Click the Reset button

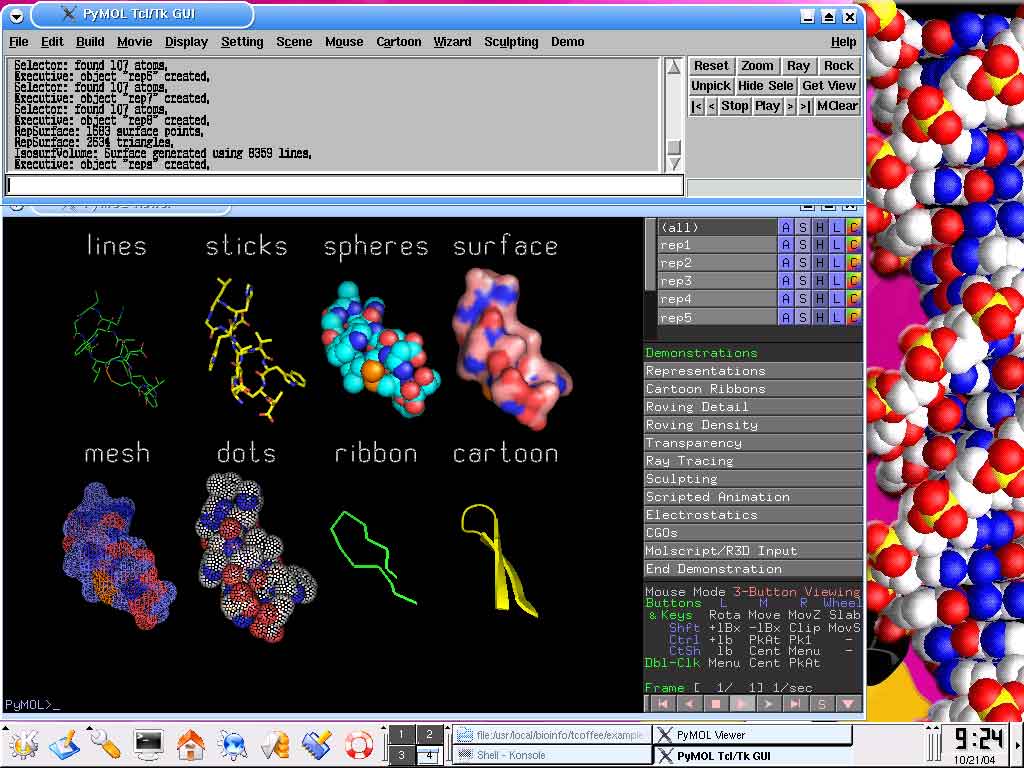(711, 66)
